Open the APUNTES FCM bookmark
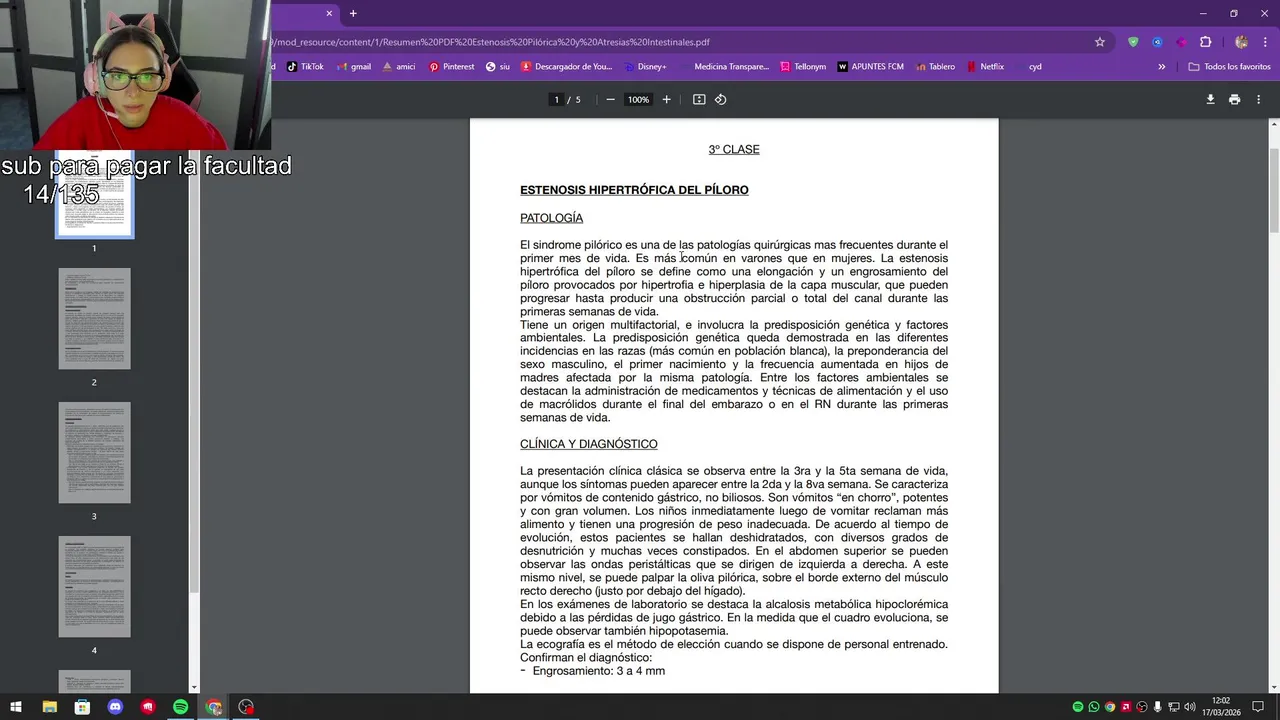This screenshot has width=1280, height=720. (x=870, y=67)
